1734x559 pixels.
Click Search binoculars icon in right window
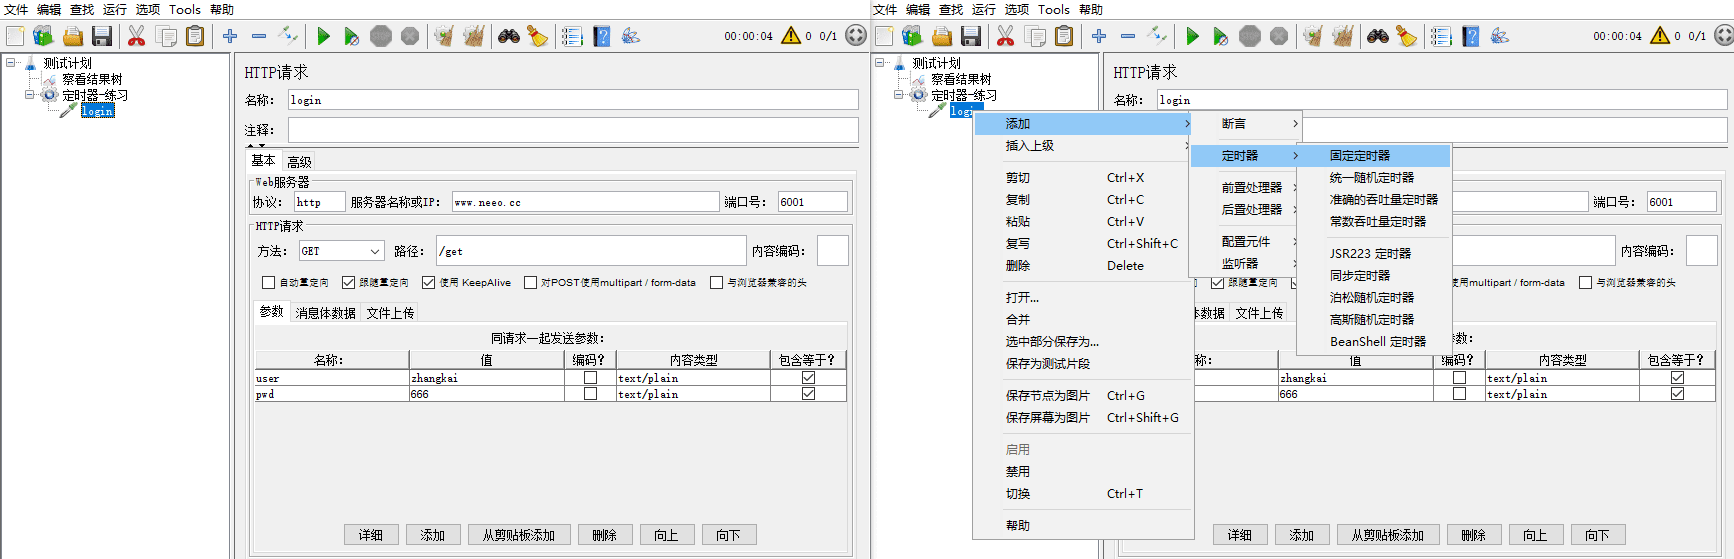click(x=1378, y=36)
